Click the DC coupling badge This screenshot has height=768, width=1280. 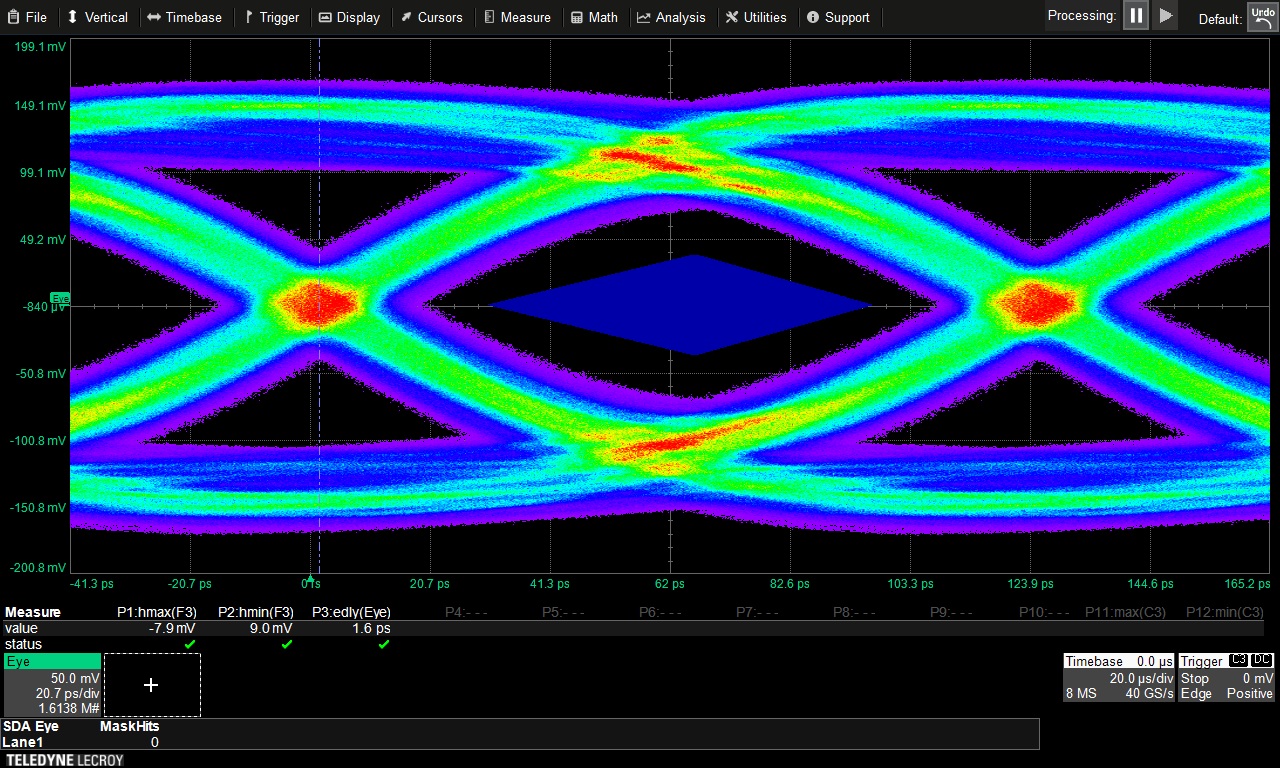tap(1262, 660)
